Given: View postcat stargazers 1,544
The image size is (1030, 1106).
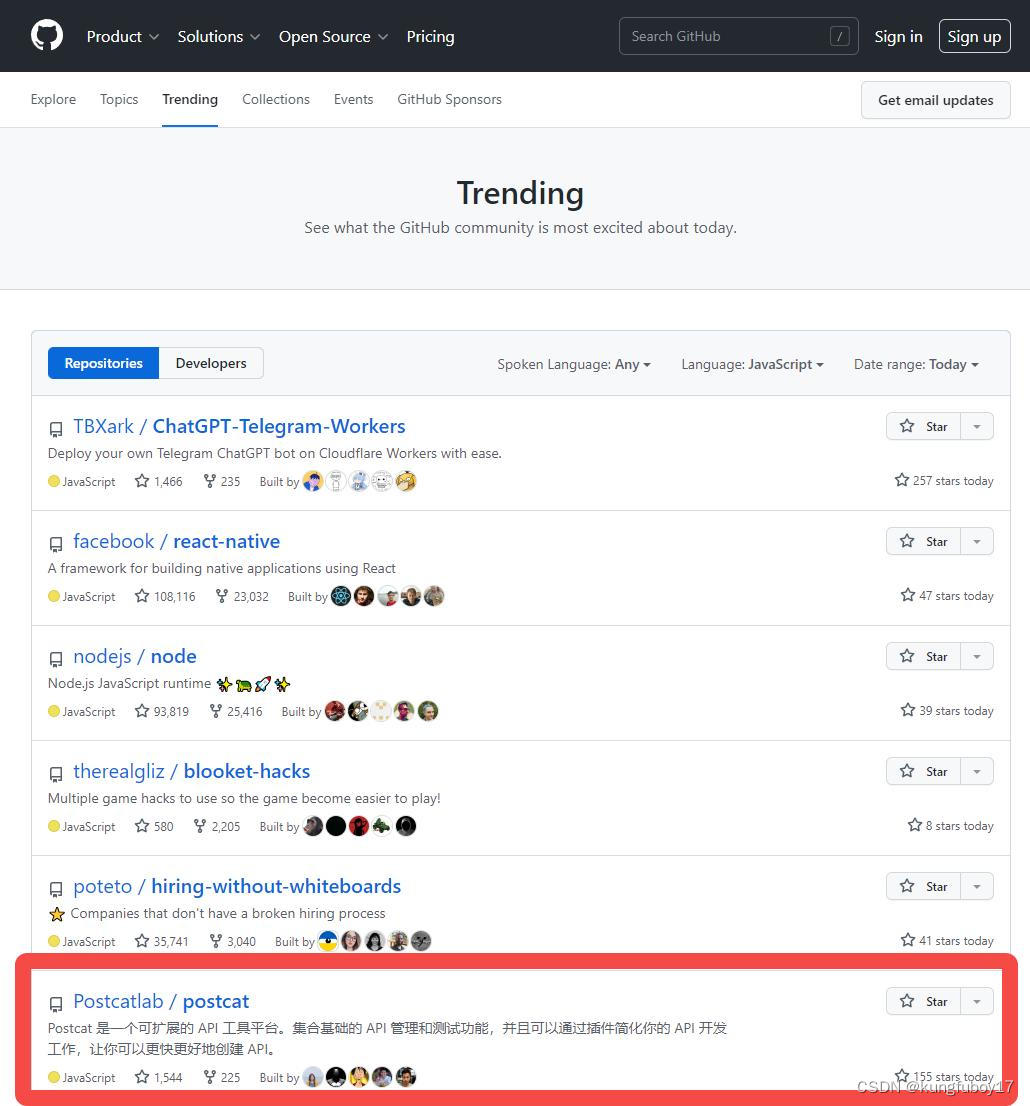Looking at the screenshot, I should click(159, 1077).
